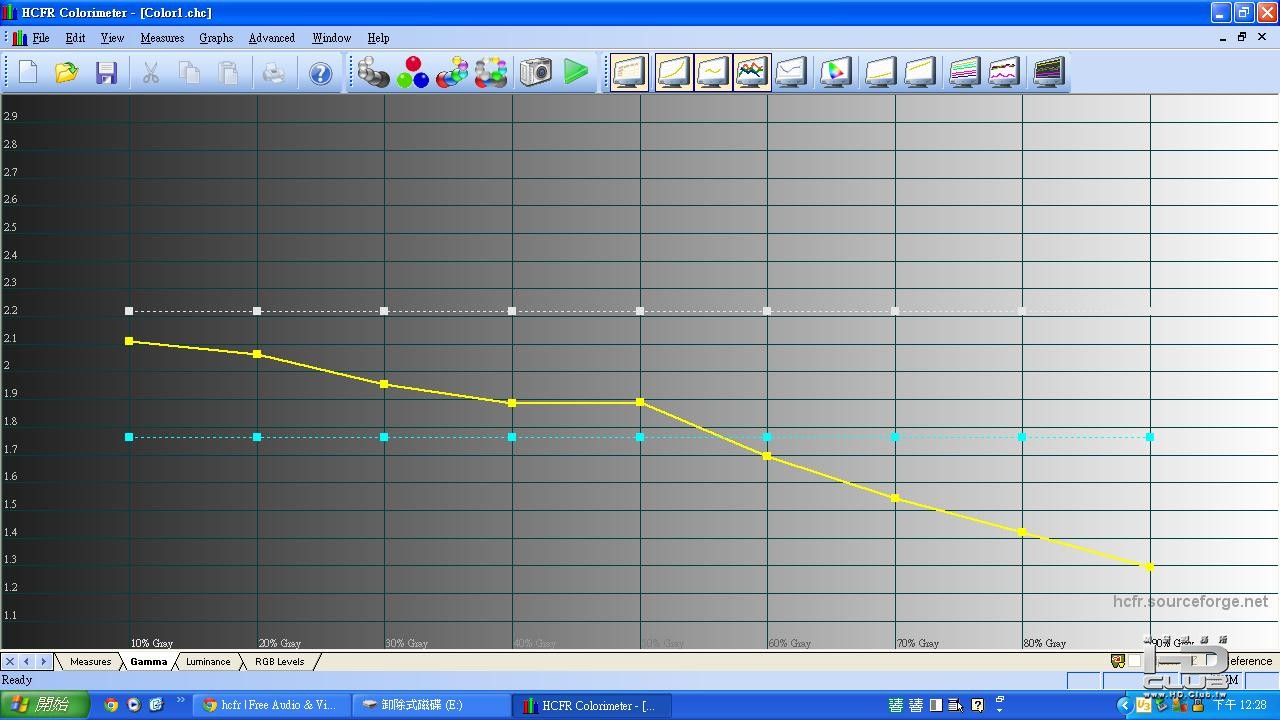The width and height of the screenshot is (1280, 720).
Task: Toggle the color temperature view monitor icon
Action: [x=791, y=72]
